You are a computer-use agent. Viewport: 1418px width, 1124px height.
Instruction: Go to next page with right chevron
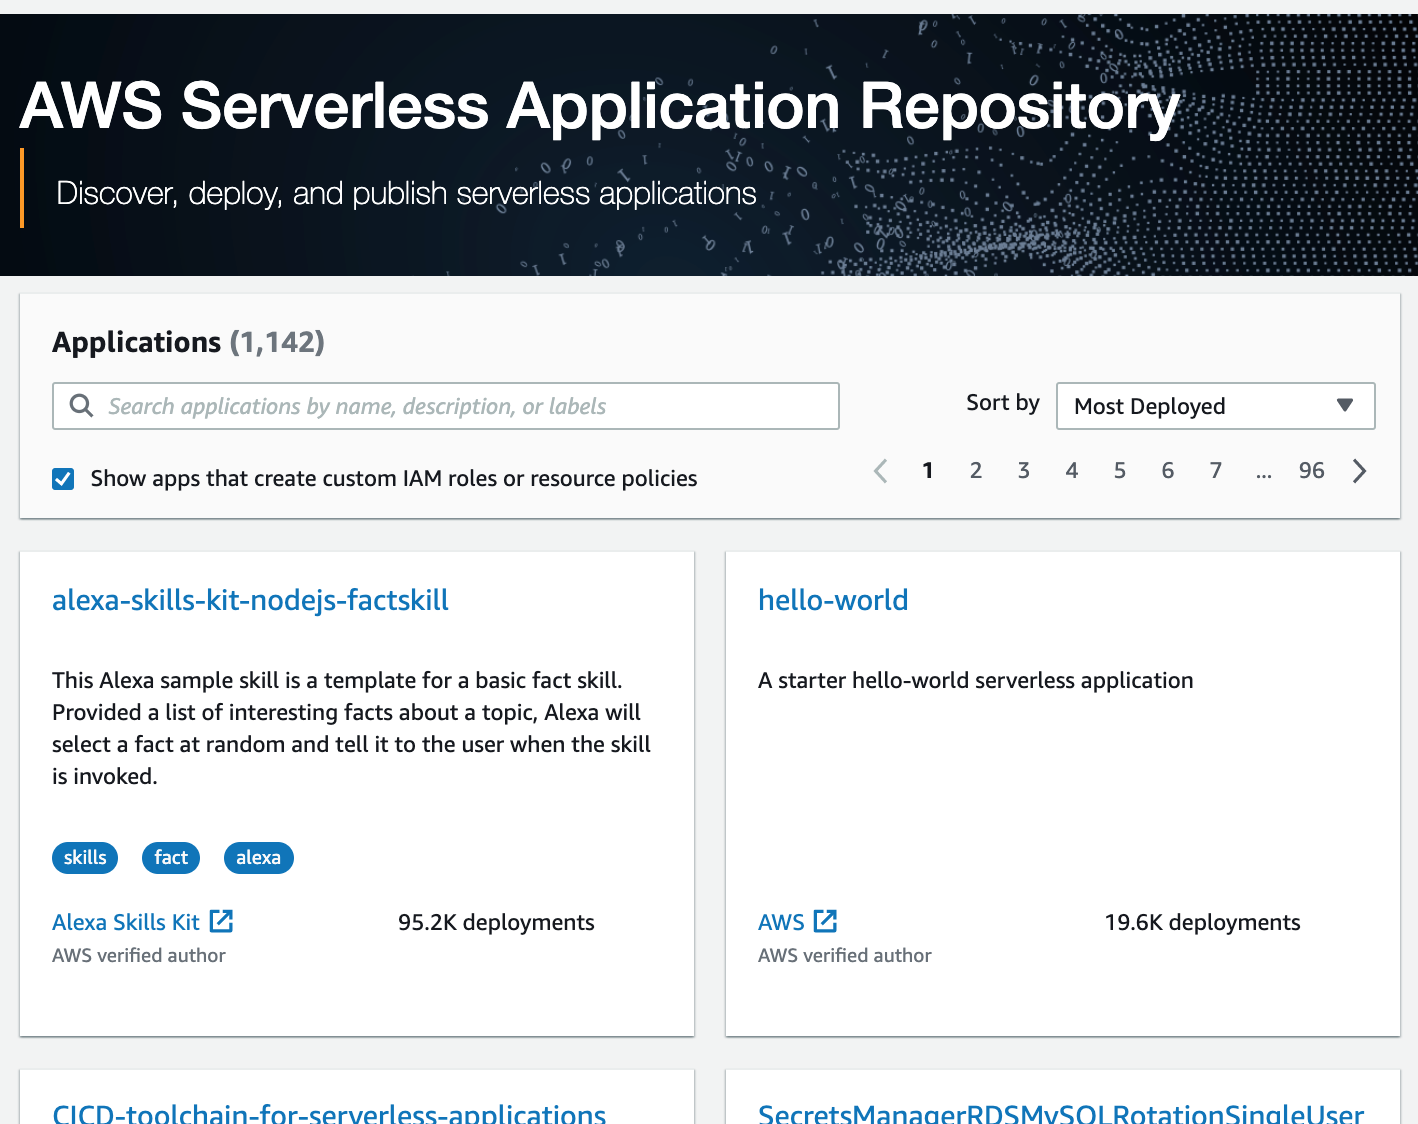click(x=1359, y=471)
